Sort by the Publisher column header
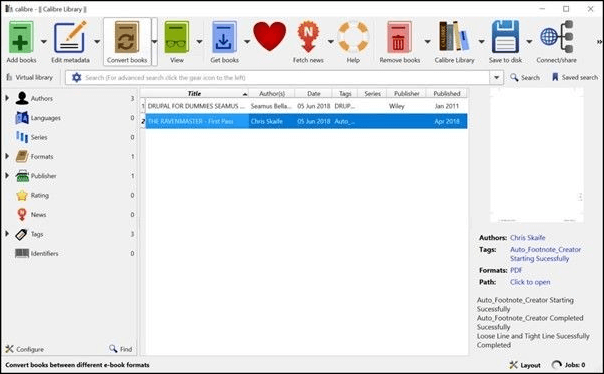 click(406, 93)
